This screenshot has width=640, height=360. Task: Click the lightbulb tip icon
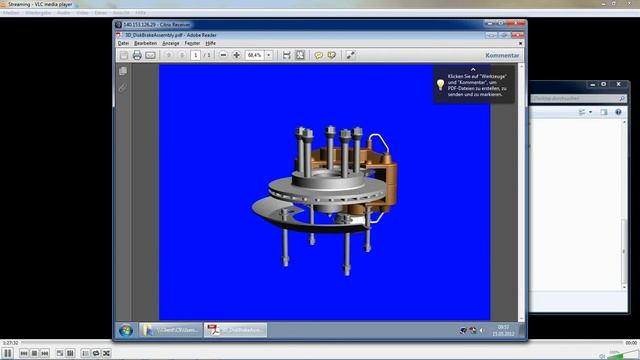[x=440, y=84]
